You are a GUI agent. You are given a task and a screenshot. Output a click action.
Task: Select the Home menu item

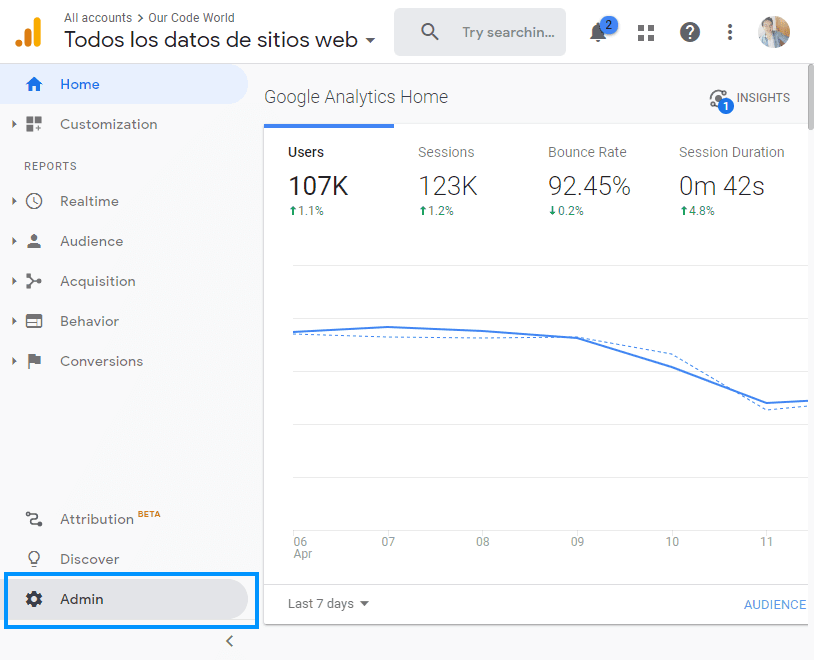80,85
